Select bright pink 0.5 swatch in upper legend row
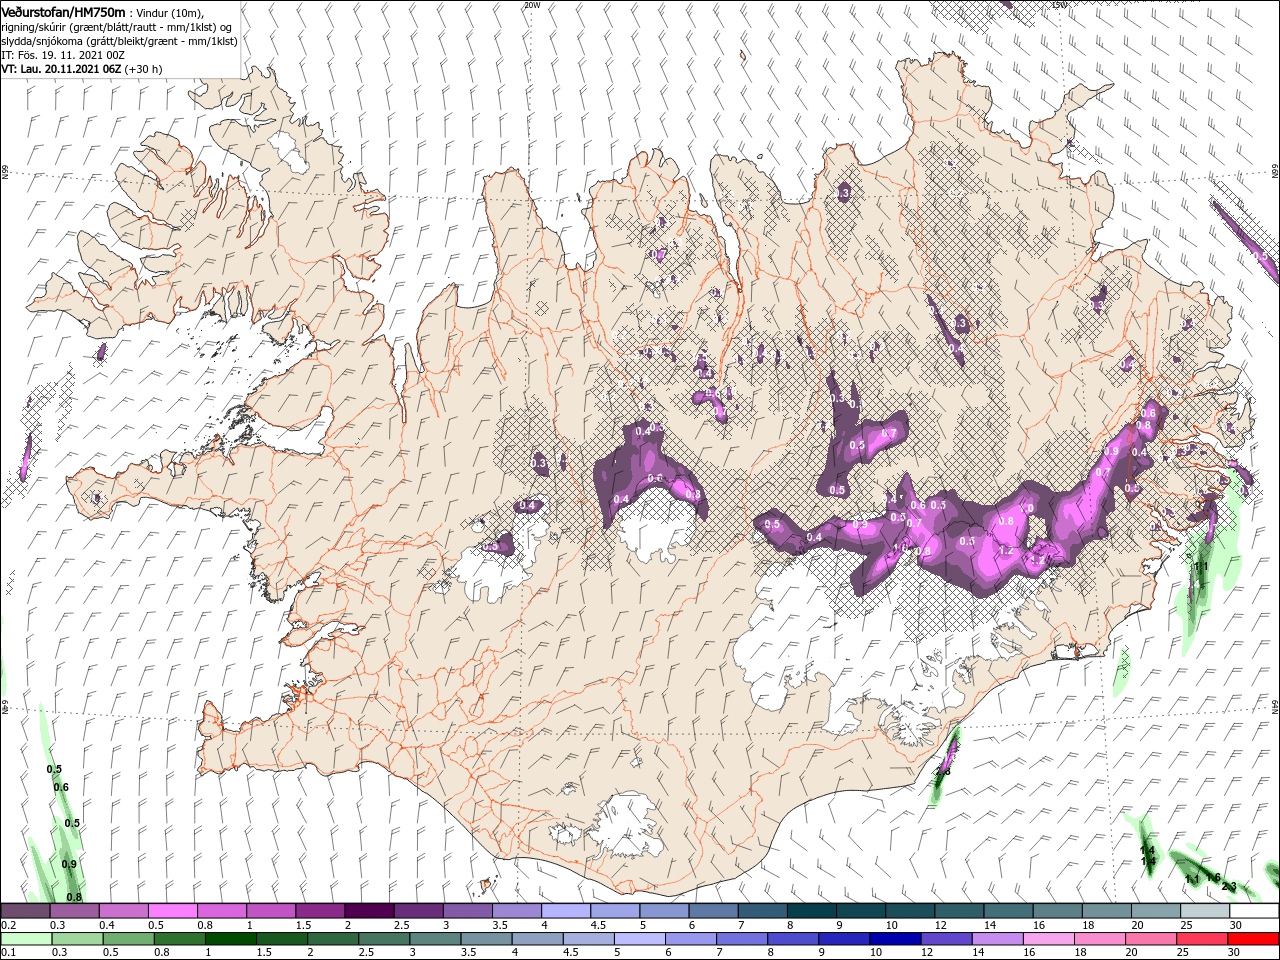Image resolution: width=1280 pixels, height=960 pixels. (172, 911)
